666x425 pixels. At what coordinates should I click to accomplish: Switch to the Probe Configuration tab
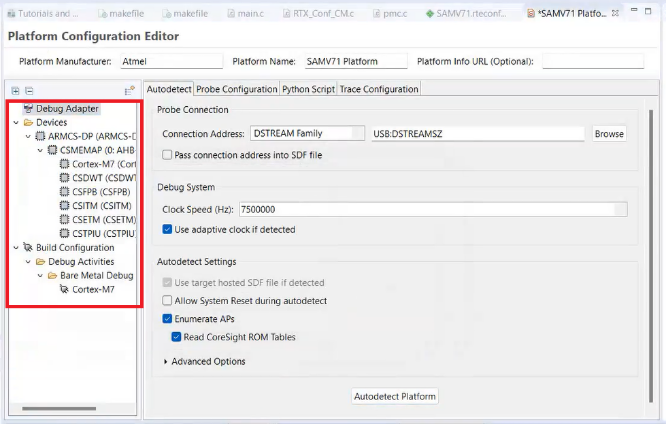[236, 89]
